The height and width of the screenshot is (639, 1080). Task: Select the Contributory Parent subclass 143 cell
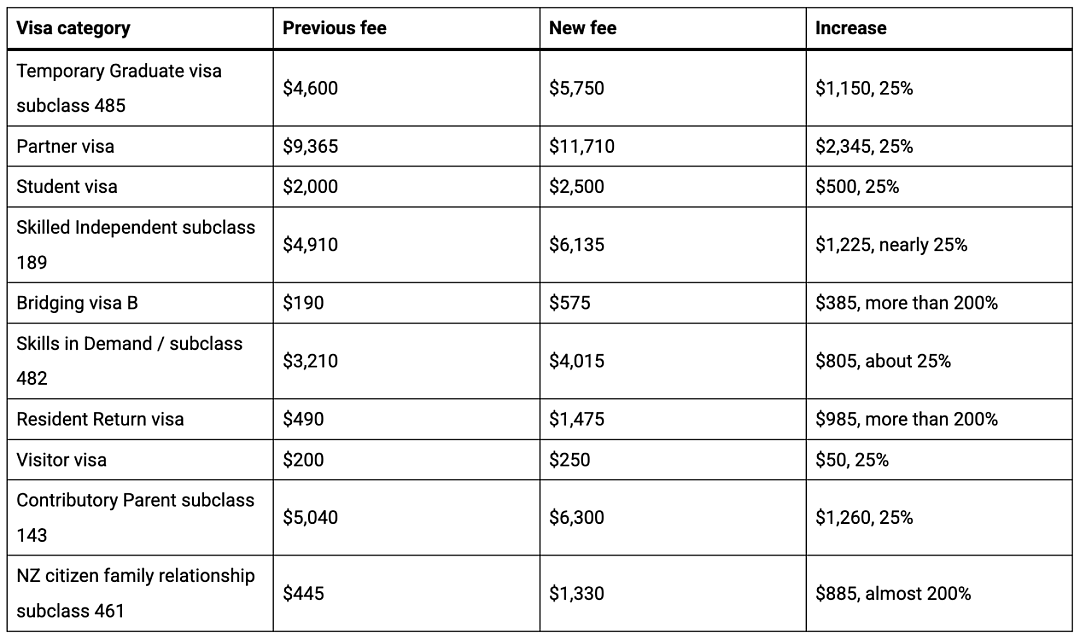[x=141, y=518]
